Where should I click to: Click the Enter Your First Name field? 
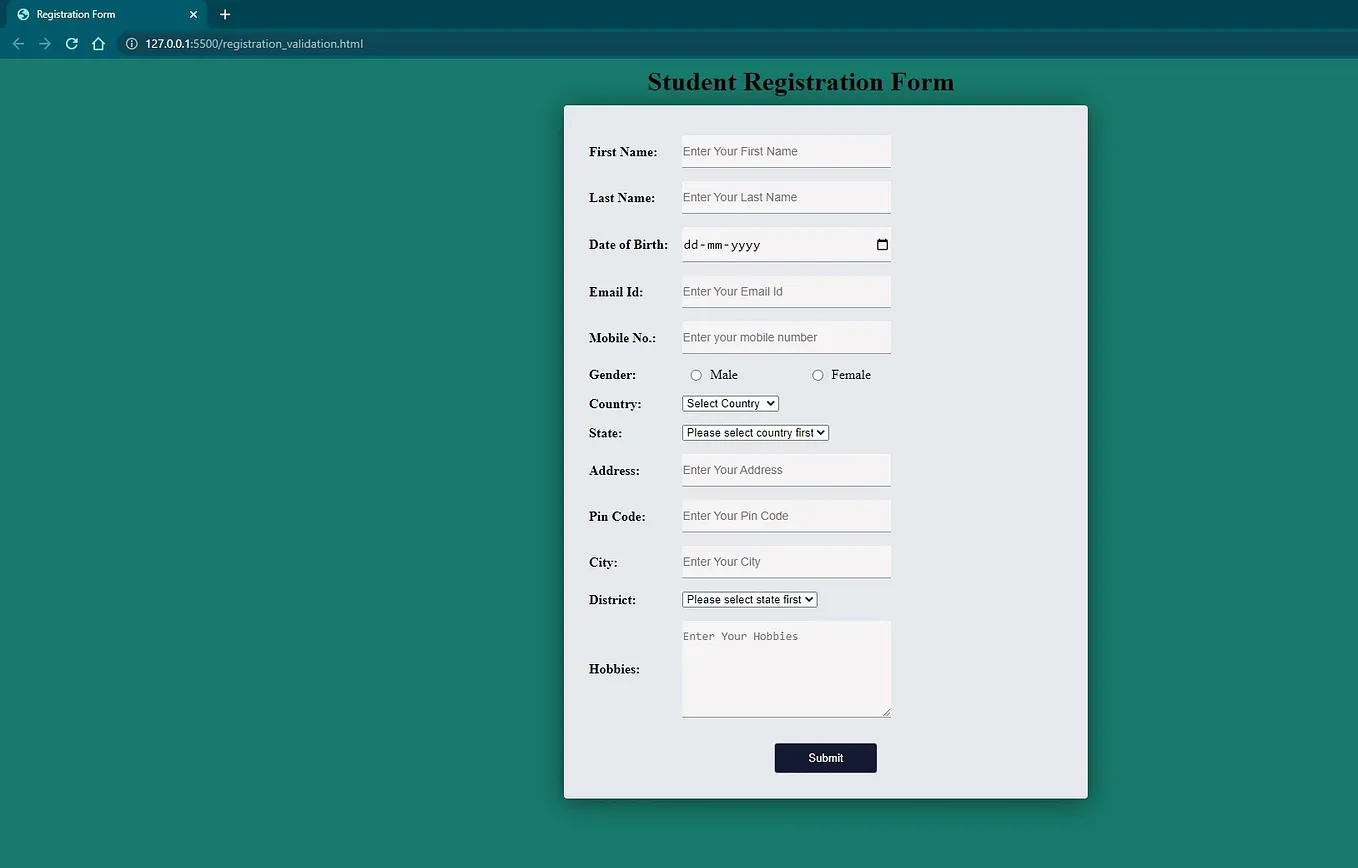(786, 151)
